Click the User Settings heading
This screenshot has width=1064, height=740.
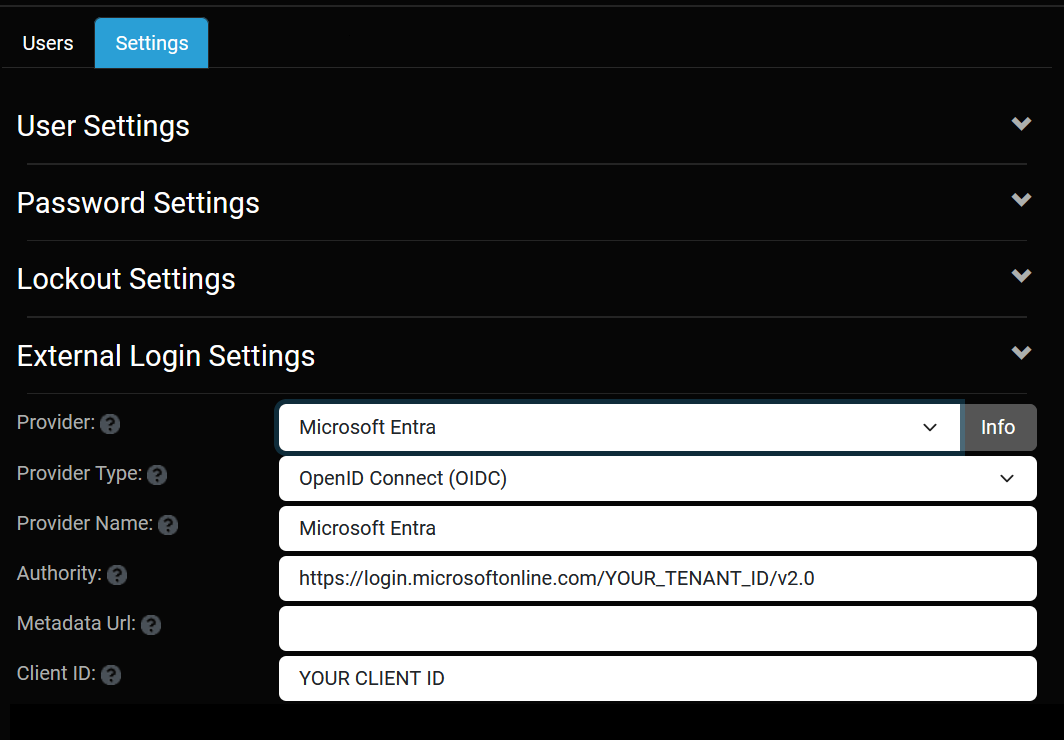(103, 126)
